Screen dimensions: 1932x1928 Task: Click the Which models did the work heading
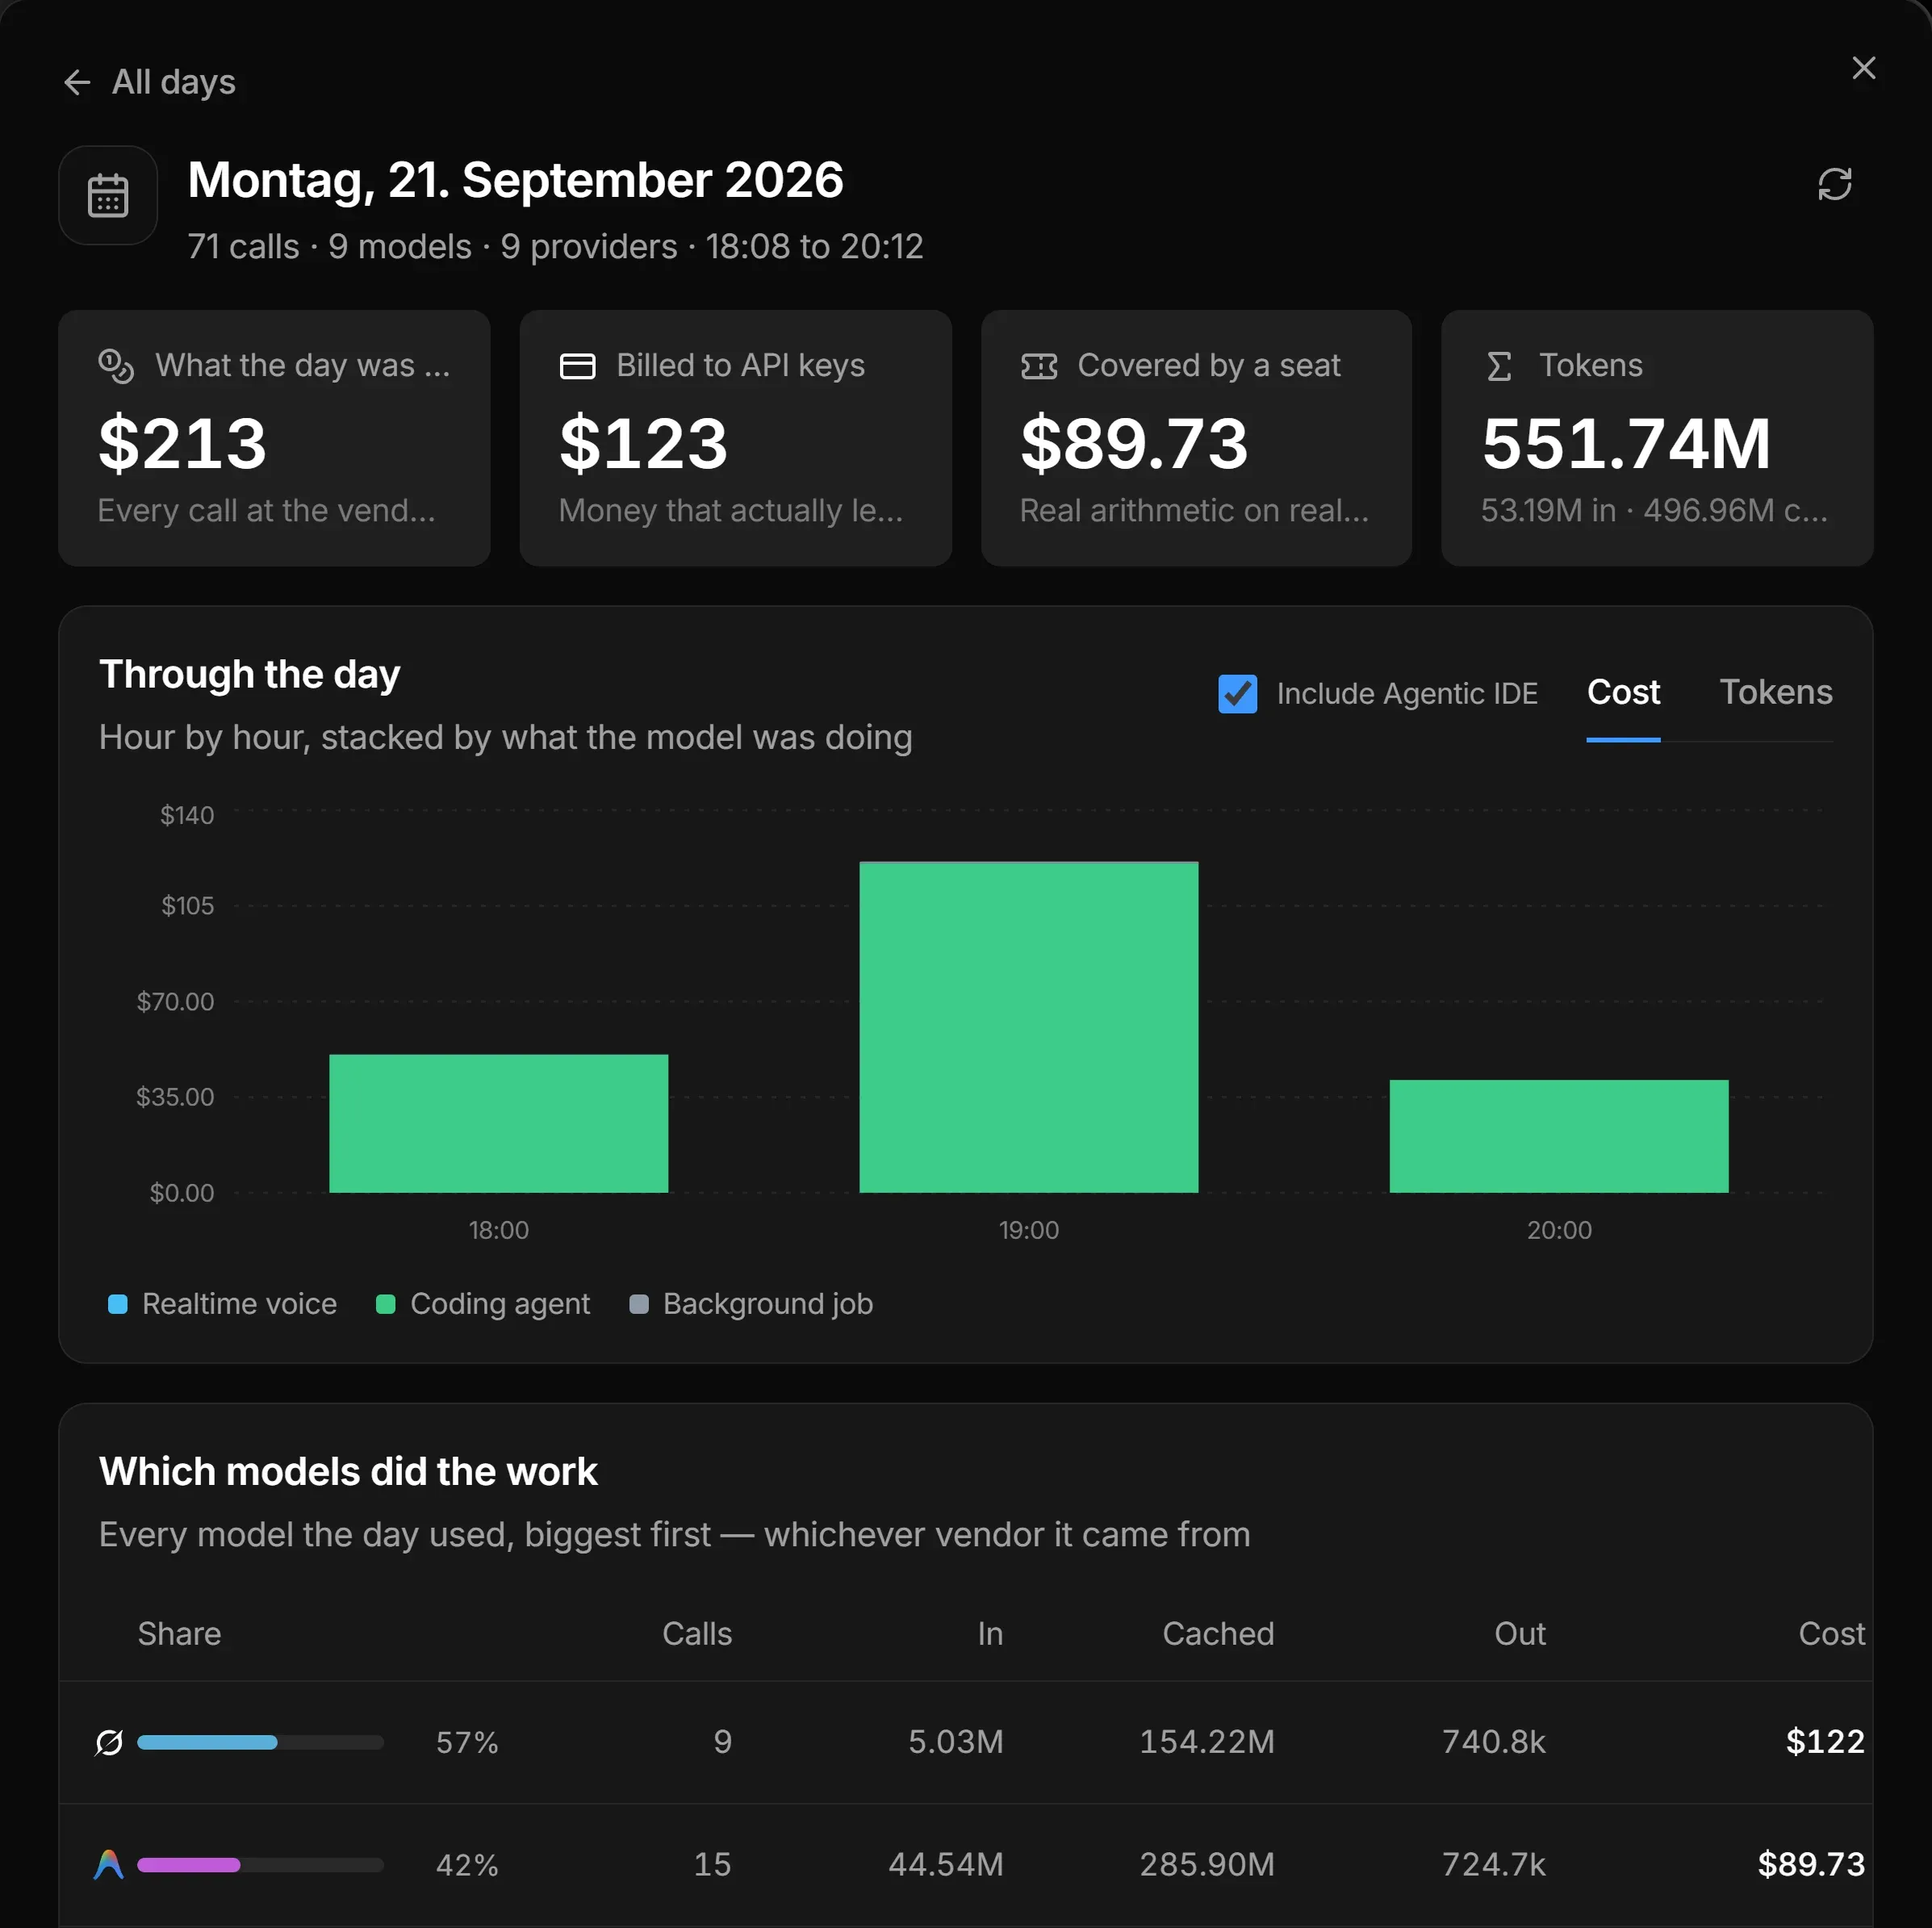coord(348,1473)
